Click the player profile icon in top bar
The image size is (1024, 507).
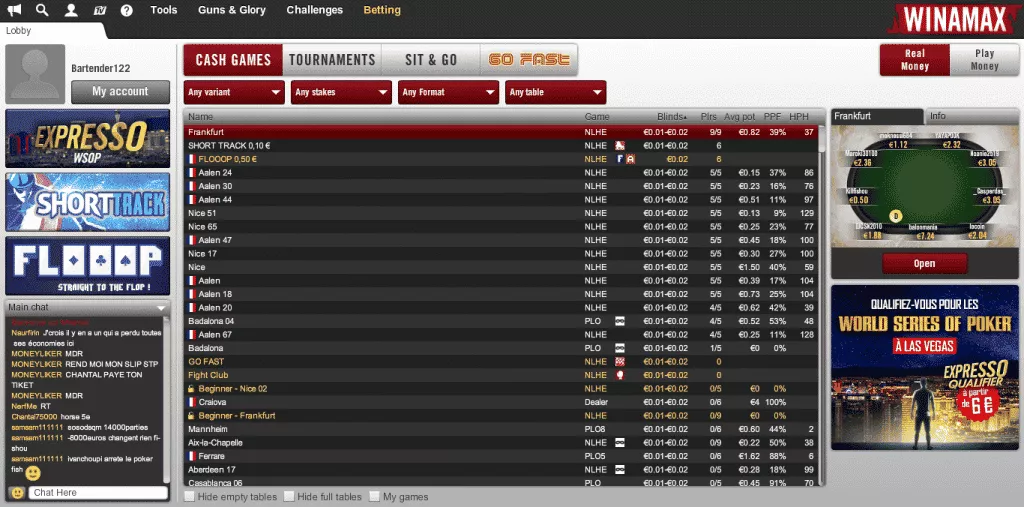point(70,10)
